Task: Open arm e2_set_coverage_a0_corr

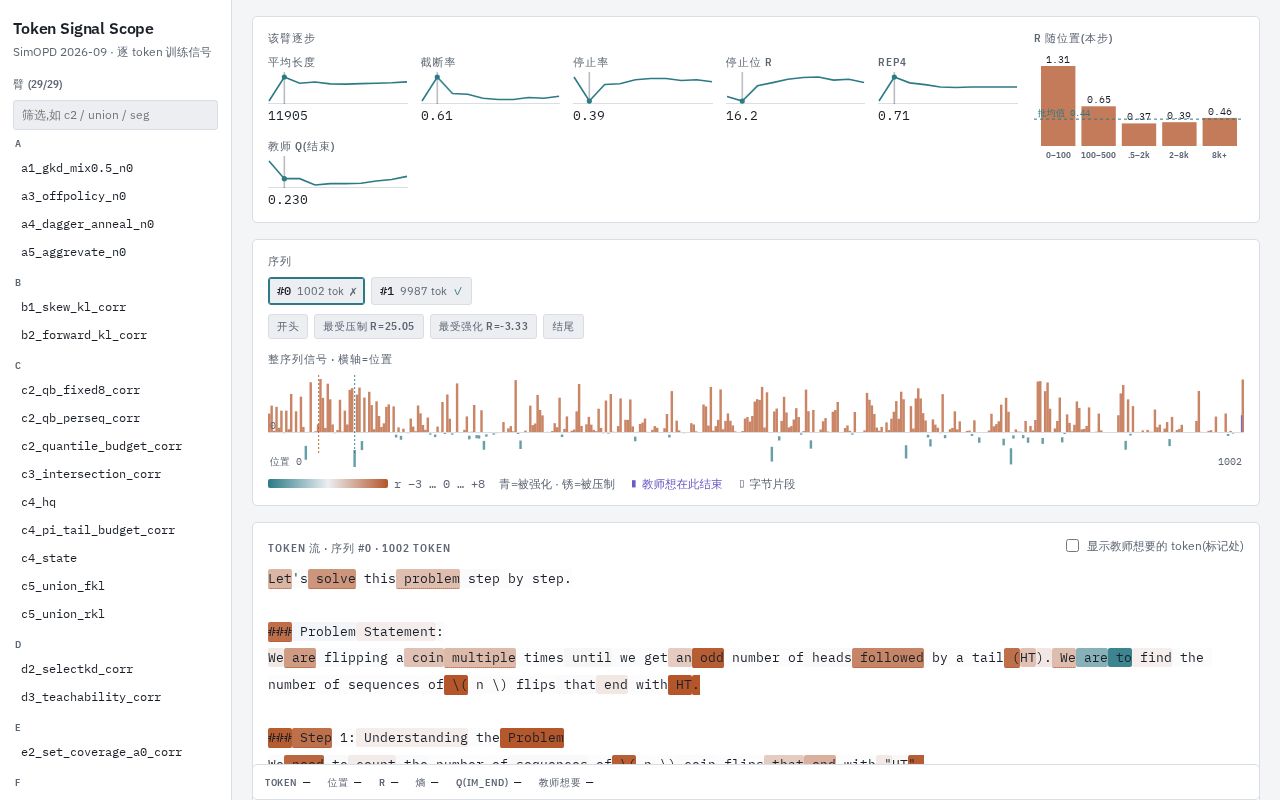Action: [x=115, y=752]
